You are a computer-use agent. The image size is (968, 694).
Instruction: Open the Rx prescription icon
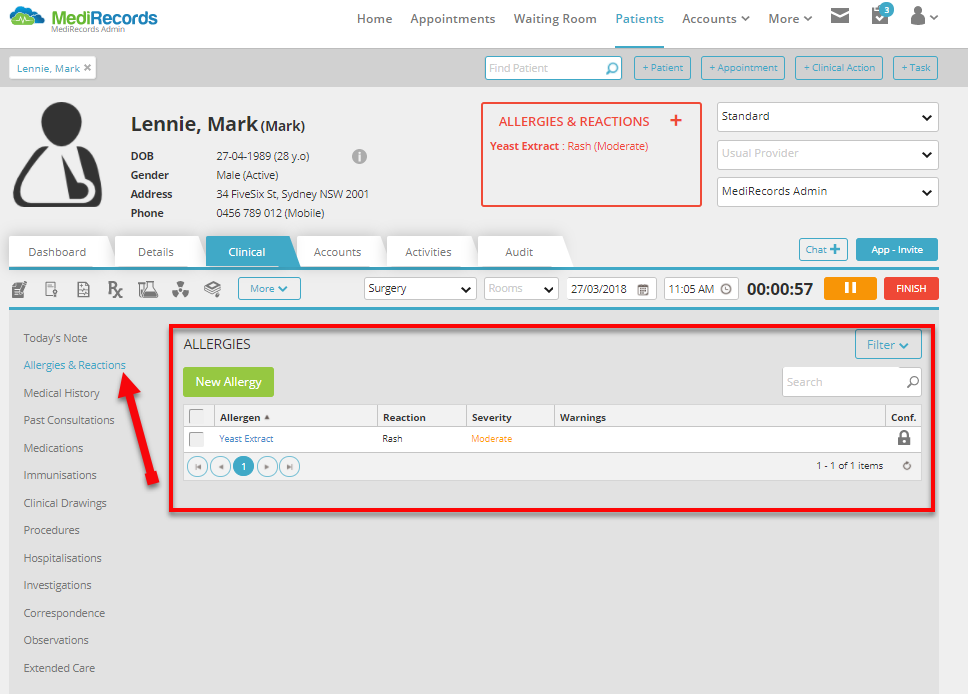[x=115, y=289]
